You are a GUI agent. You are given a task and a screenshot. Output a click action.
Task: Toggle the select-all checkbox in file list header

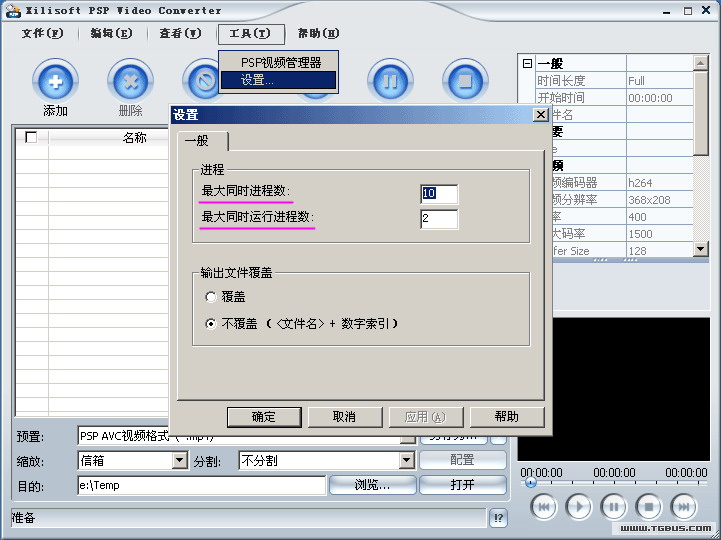[31, 137]
